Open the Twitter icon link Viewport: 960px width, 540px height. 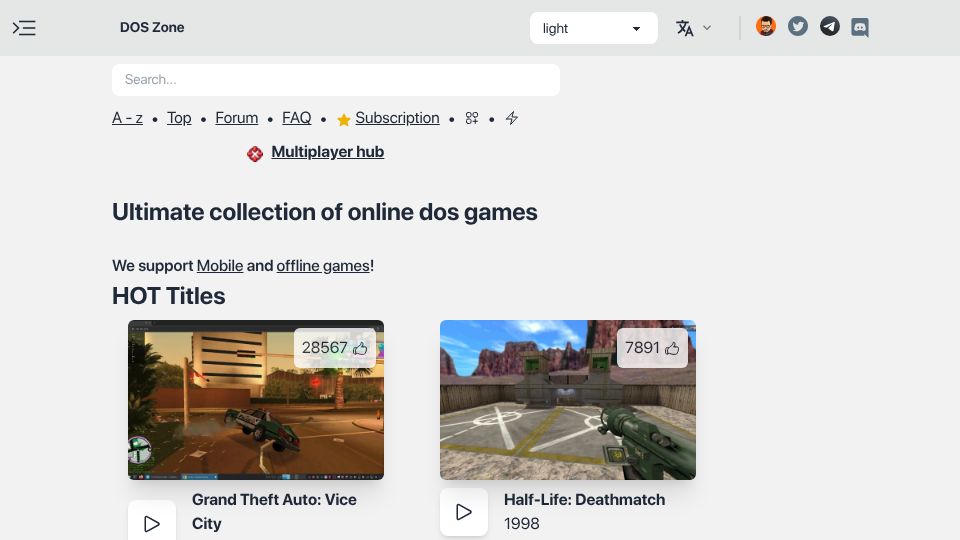(797, 26)
